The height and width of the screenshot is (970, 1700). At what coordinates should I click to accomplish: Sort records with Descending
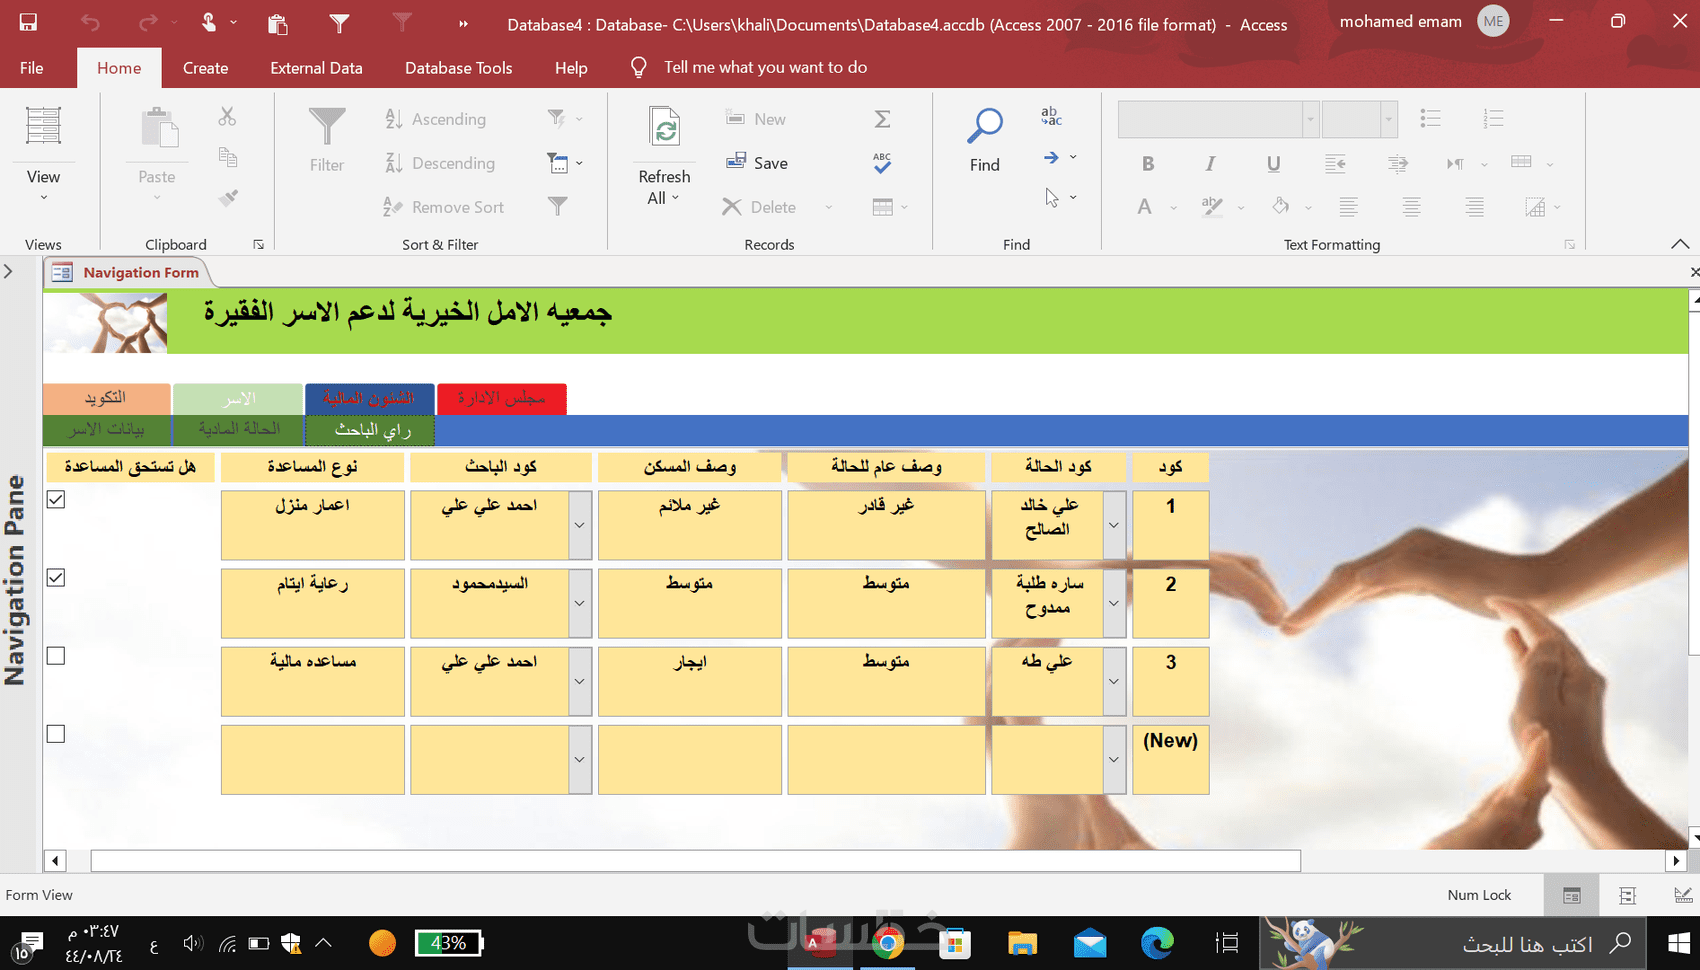[x=439, y=163]
